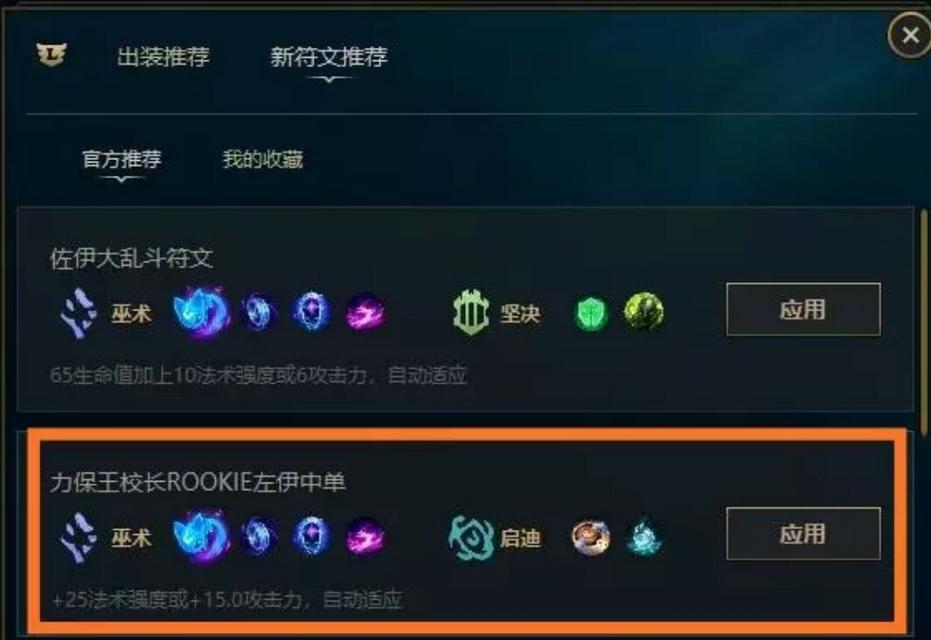Select the 新符文推荐 tab
Screen dimensions: 931x640
click(329, 57)
